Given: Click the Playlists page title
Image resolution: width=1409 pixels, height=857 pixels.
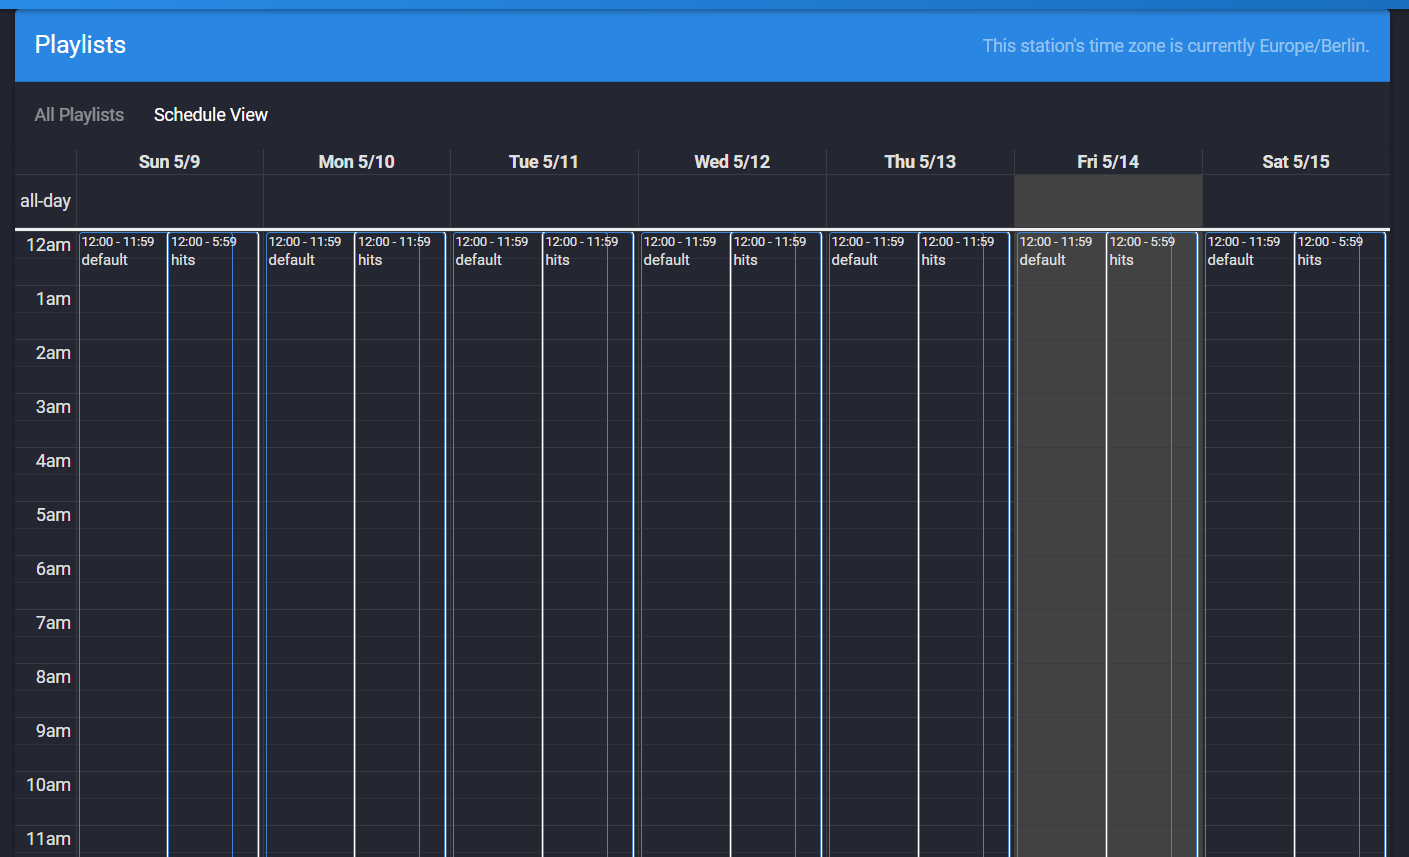Looking at the screenshot, I should [80, 45].
